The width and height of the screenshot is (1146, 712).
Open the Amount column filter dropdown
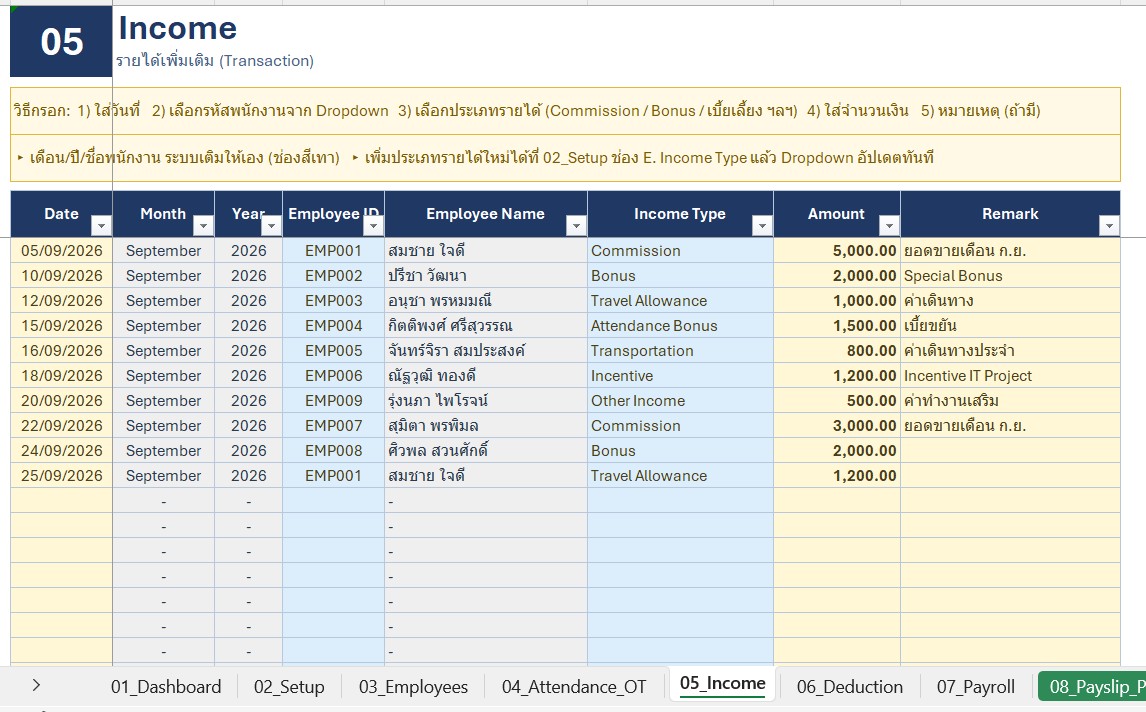[889, 226]
